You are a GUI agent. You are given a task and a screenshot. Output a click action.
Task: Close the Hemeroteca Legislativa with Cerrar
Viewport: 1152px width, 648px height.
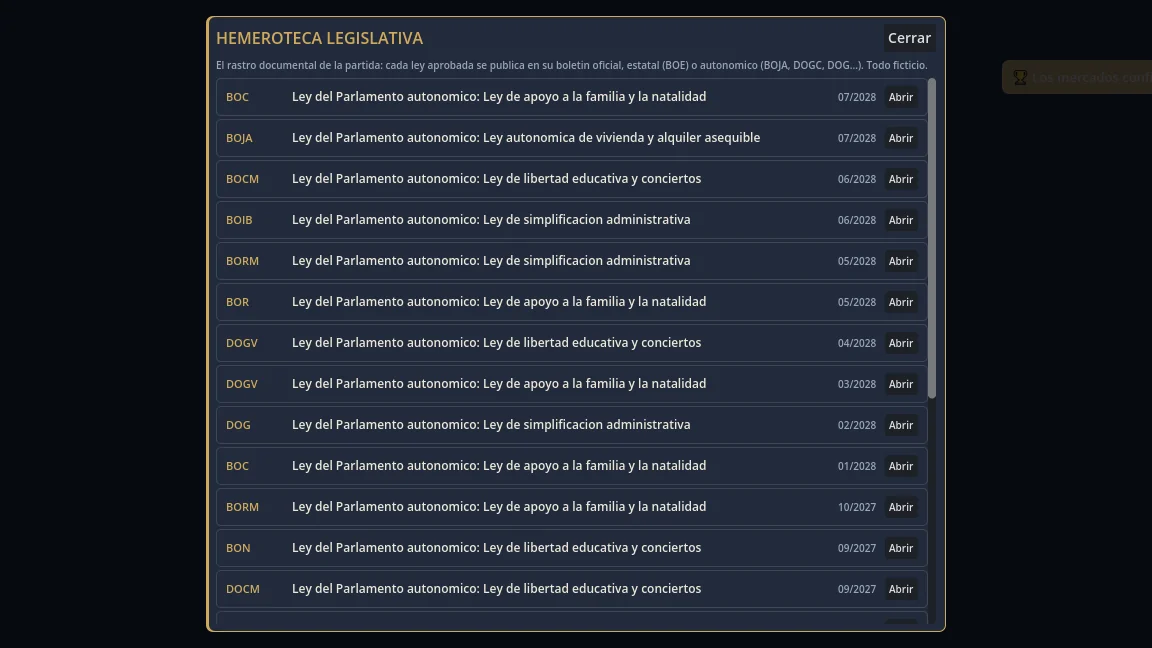pos(909,38)
